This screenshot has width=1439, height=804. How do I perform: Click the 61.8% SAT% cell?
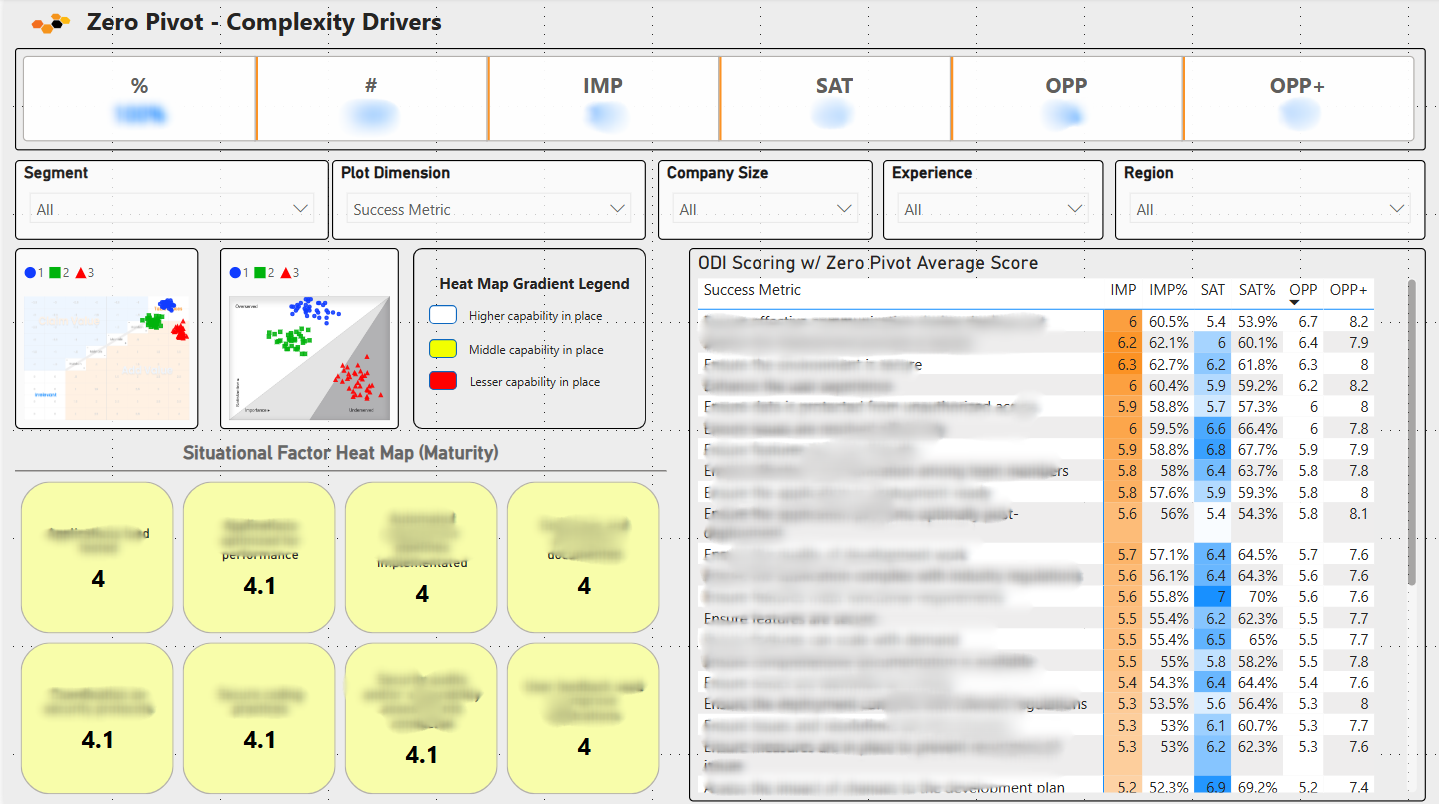tap(1258, 364)
